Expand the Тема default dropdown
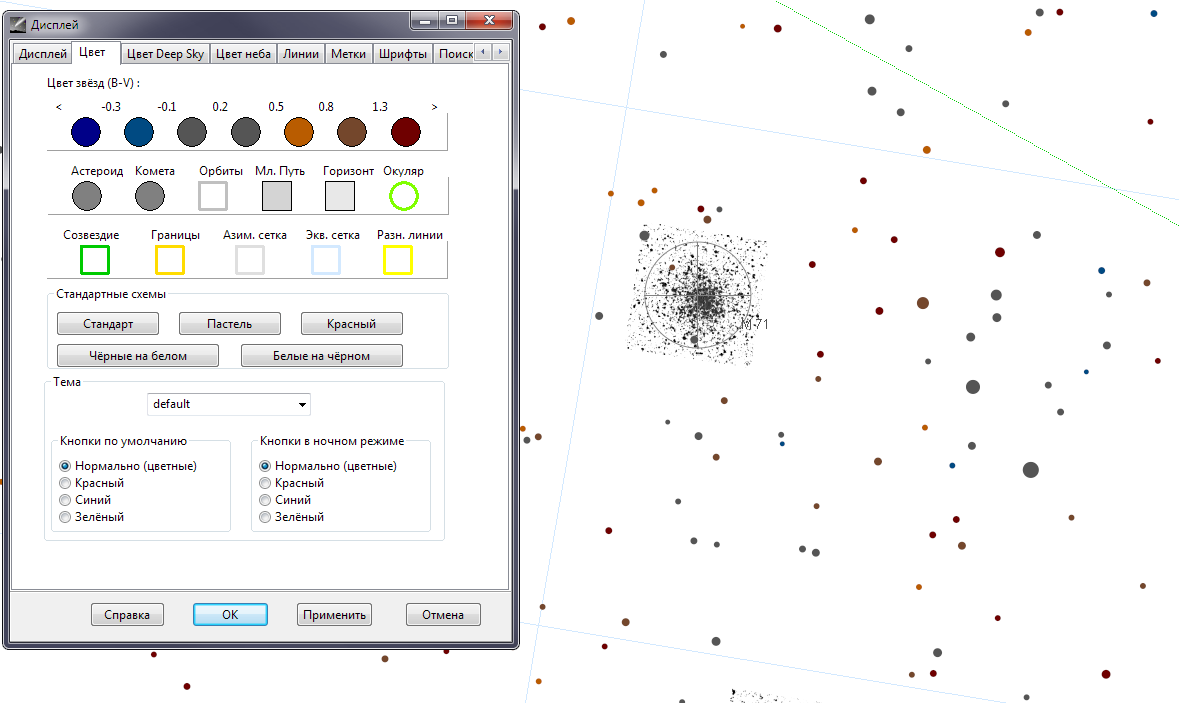Viewport: 1179px width, 703px height. point(229,404)
